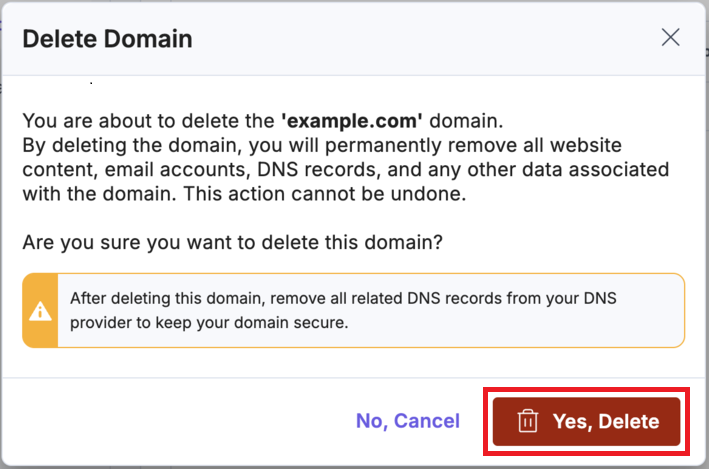Viewport: 709px width, 469px height.
Task: Click the Delete Domain dialog title
Action: 107,39
